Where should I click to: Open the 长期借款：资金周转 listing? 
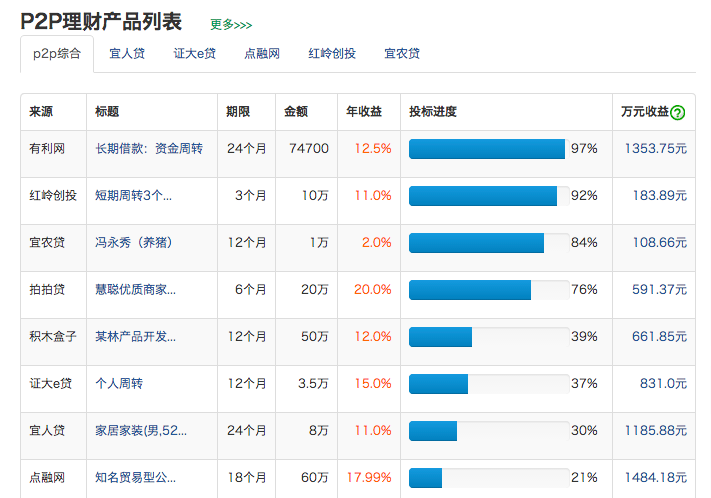tap(149, 149)
